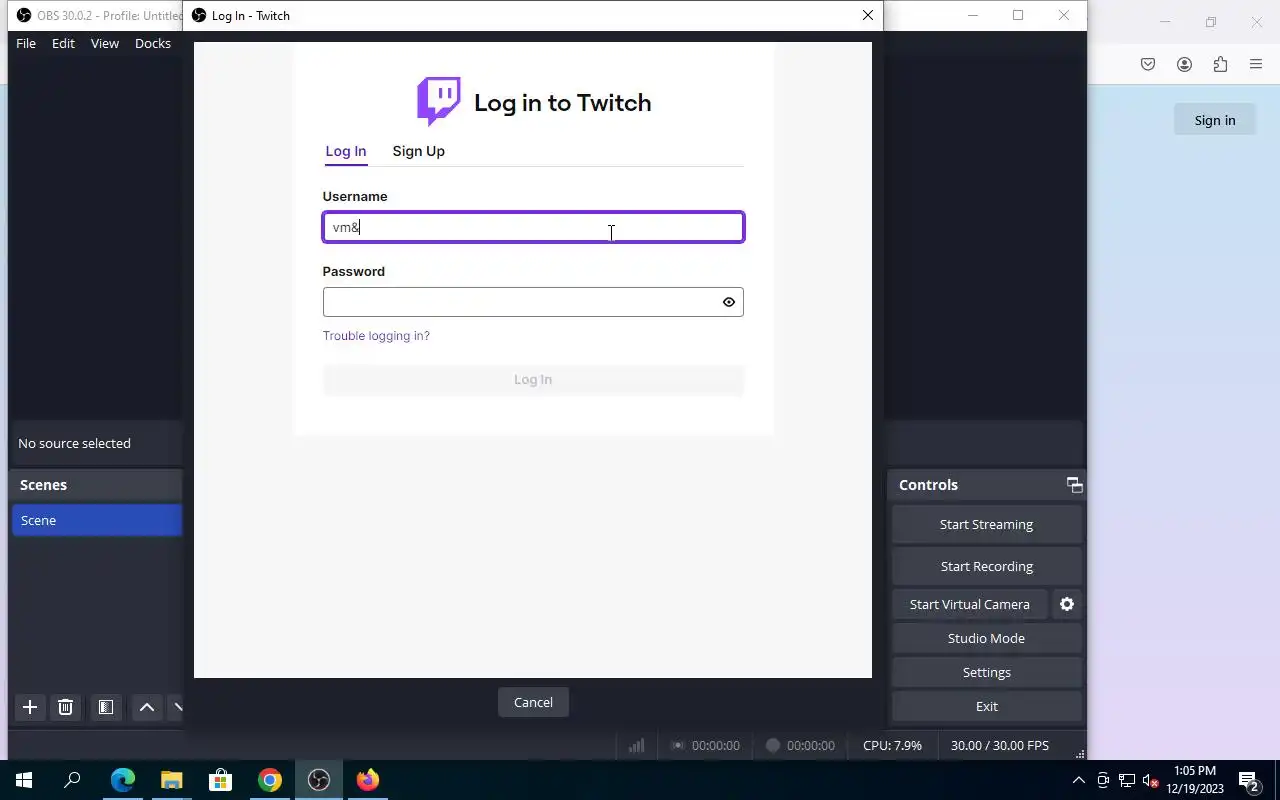Switch to Firefox taskbar icon
This screenshot has width=1280, height=800.
tap(367, 780)
